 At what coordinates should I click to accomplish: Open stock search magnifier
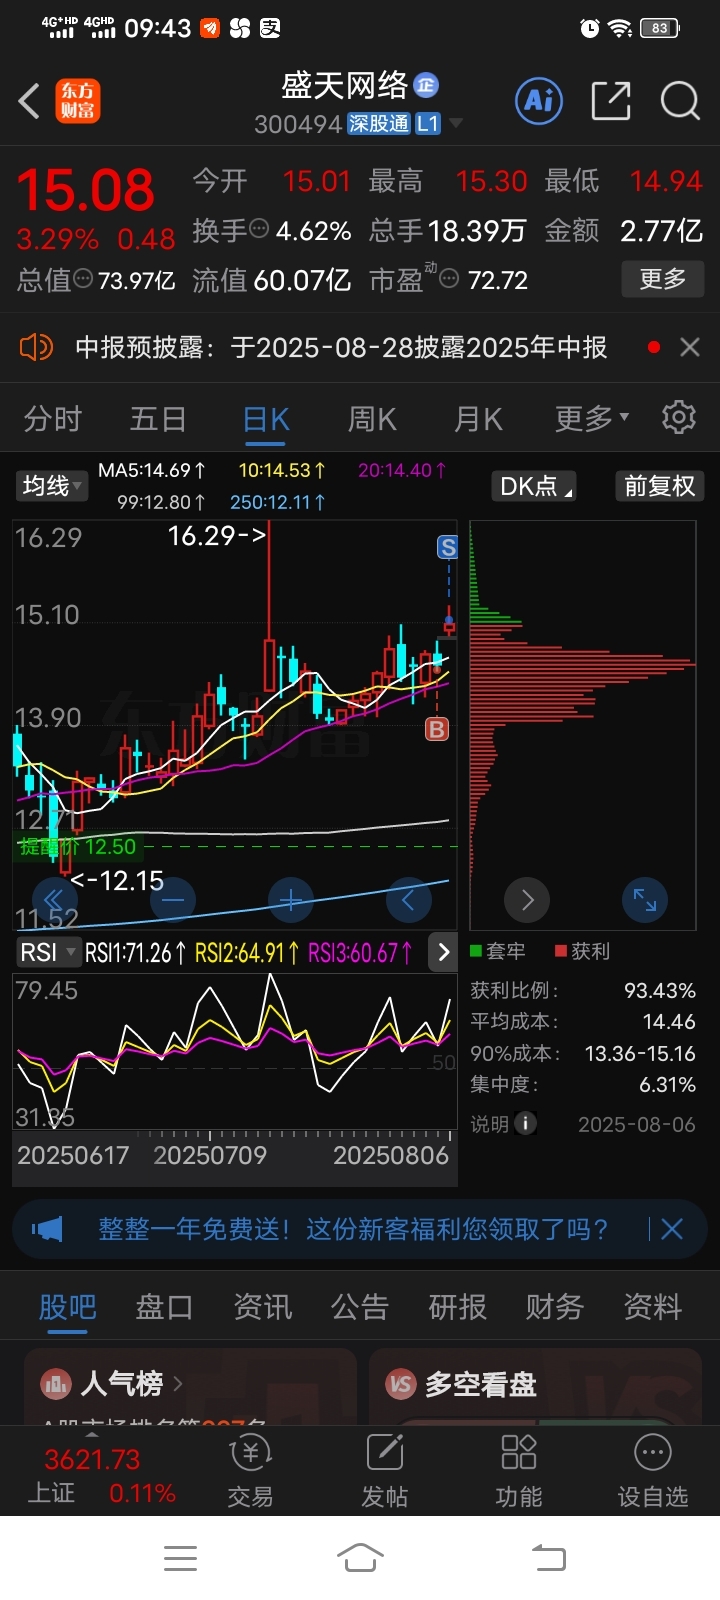point(680,100)
